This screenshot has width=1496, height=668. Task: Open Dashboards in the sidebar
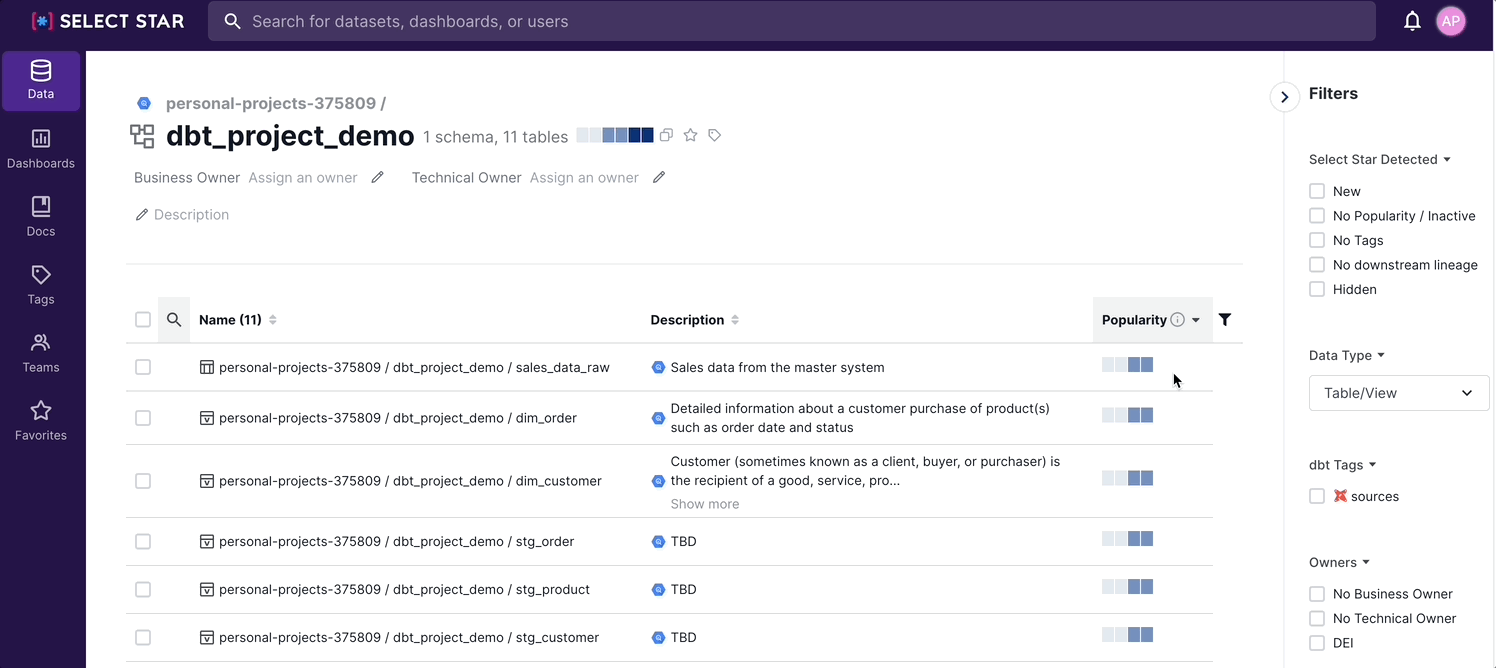tap(41, 149)
